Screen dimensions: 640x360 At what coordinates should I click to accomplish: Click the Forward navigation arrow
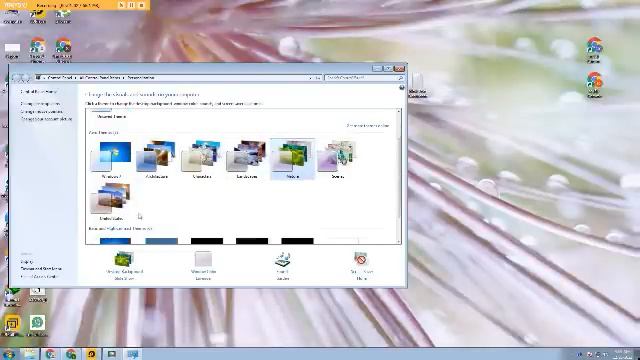point(26,77)
